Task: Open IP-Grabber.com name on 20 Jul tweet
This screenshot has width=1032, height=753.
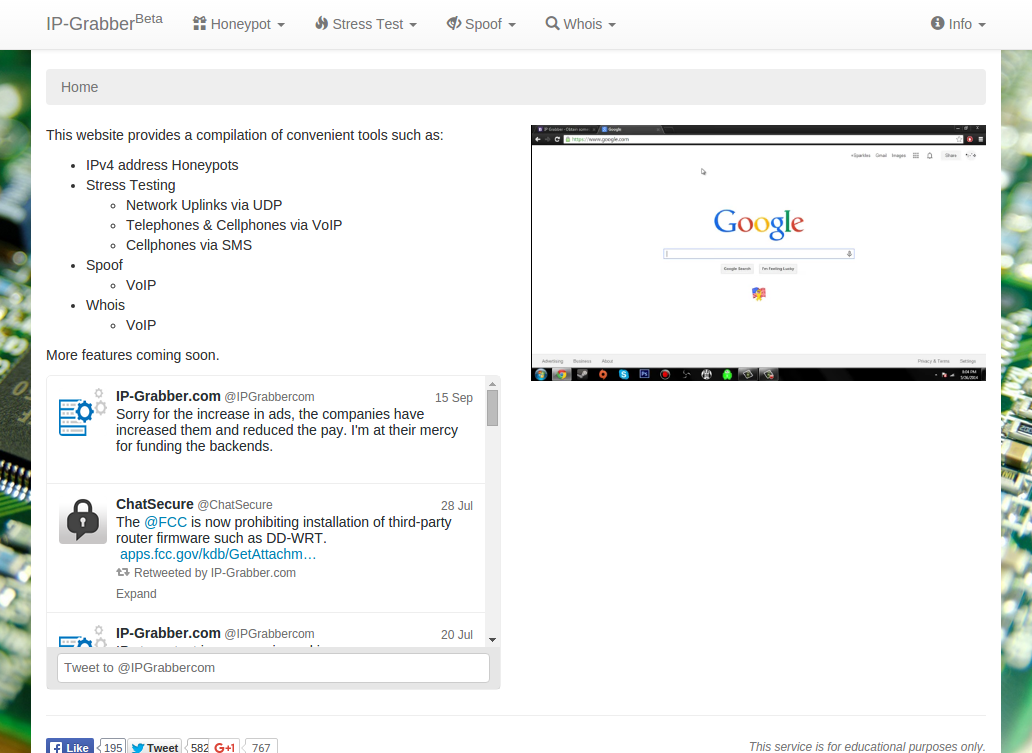Action: pos(168,633)
